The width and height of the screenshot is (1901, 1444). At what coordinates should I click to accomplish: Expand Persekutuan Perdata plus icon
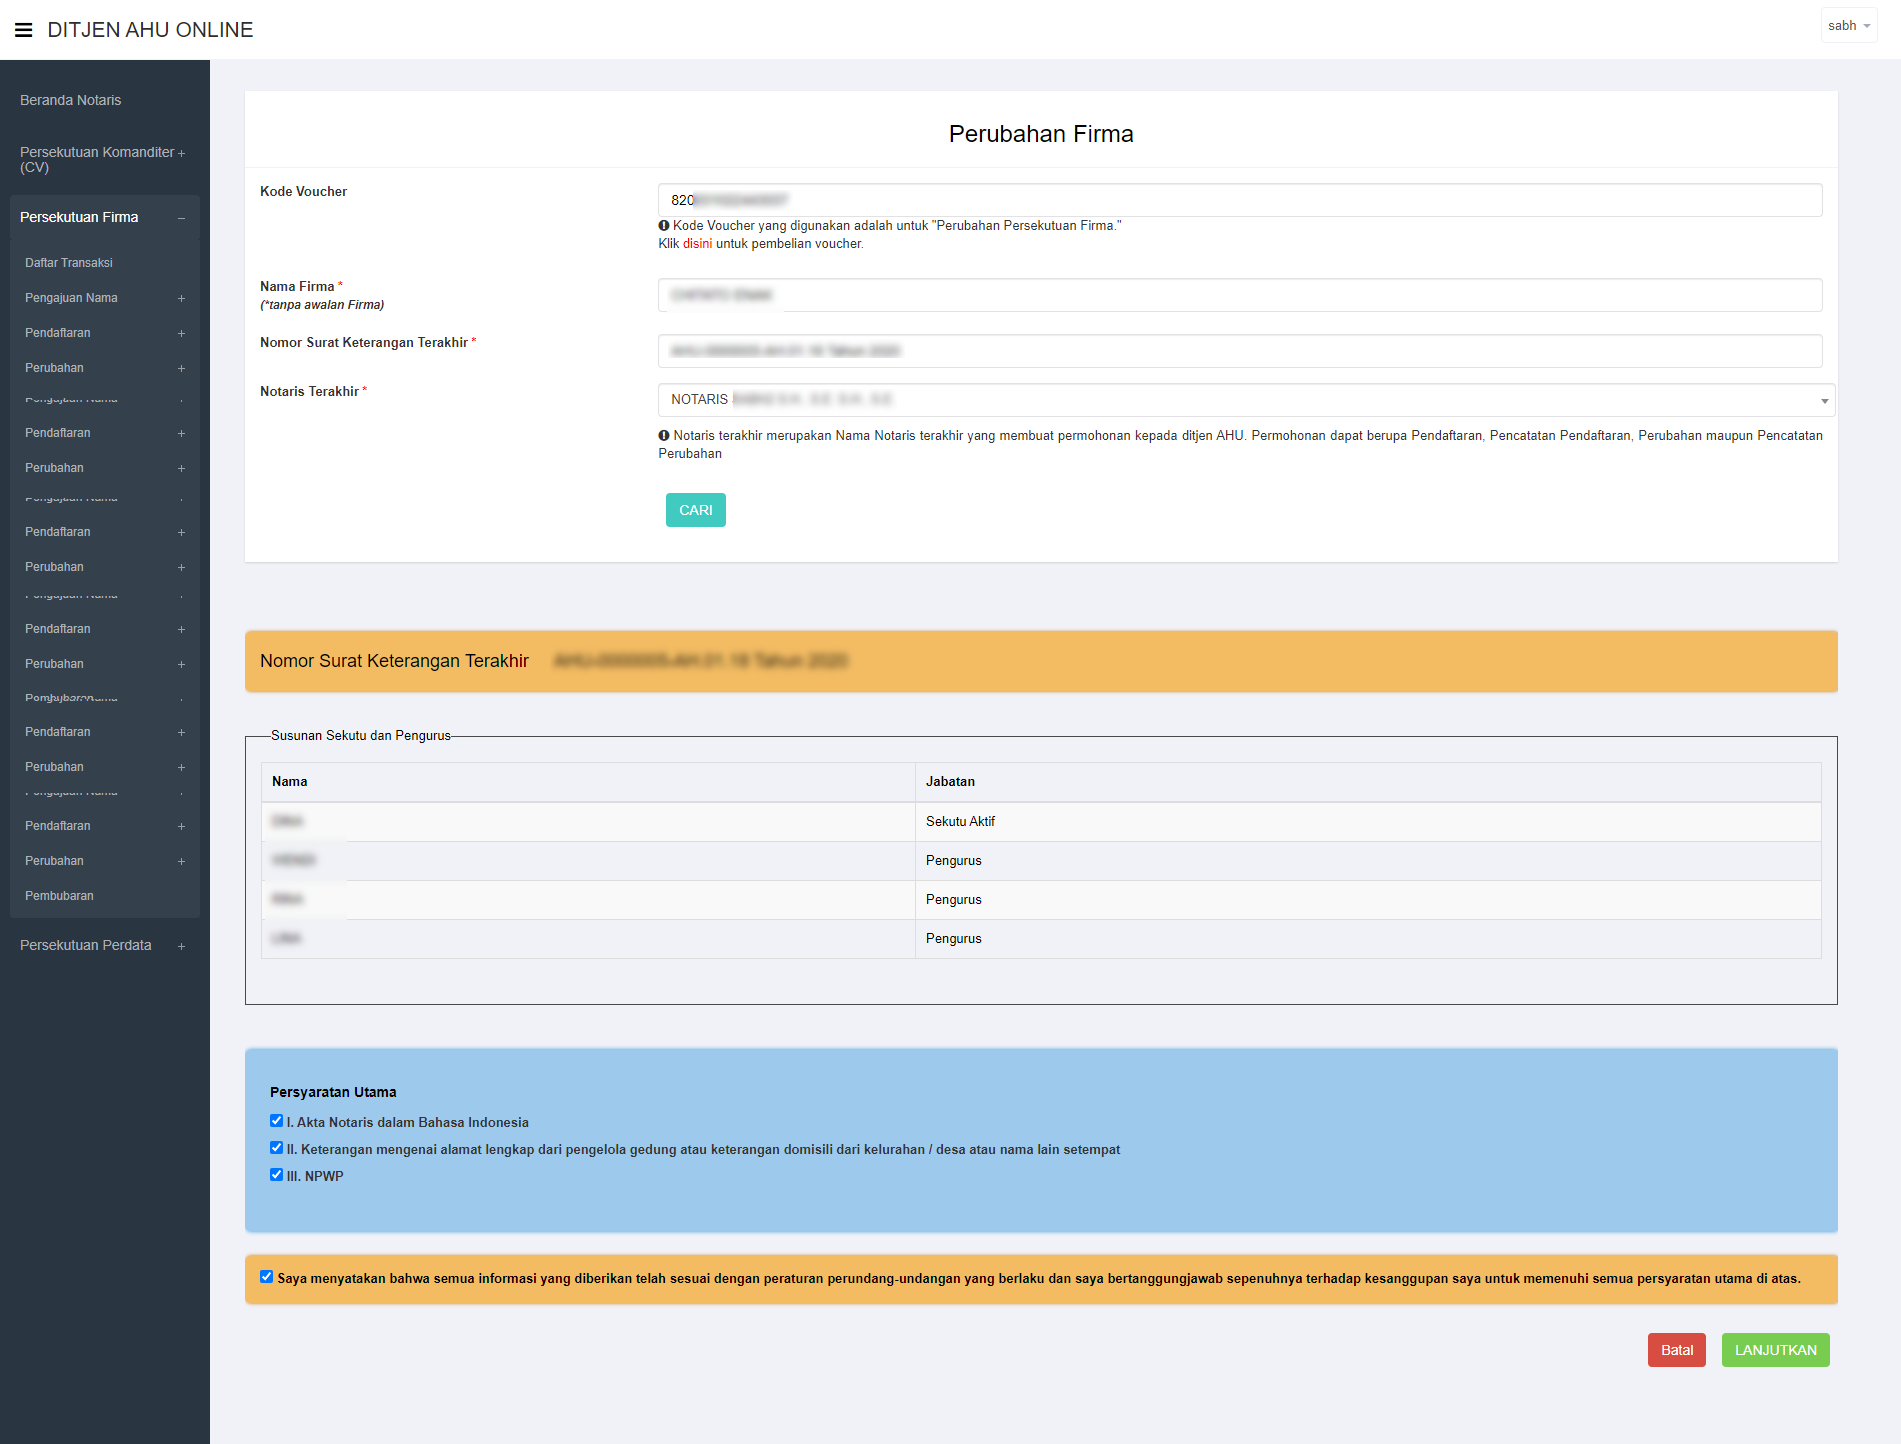pyautogui.click(x=181, y=946)
